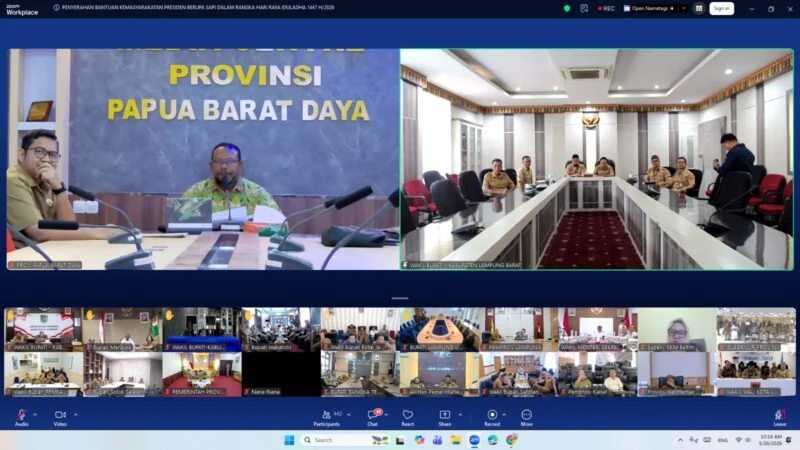Click the green encryption shield icon
This screenshot has height=450, width=800.
pyautogui.click(x=567, y=8)
